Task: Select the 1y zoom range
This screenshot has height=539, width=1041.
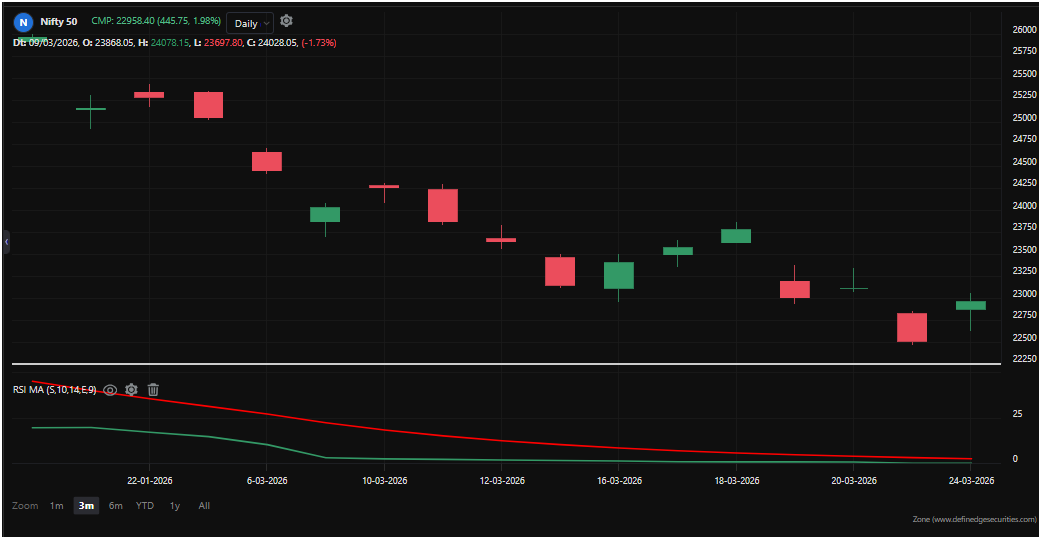Action: [x=175, y=506]
